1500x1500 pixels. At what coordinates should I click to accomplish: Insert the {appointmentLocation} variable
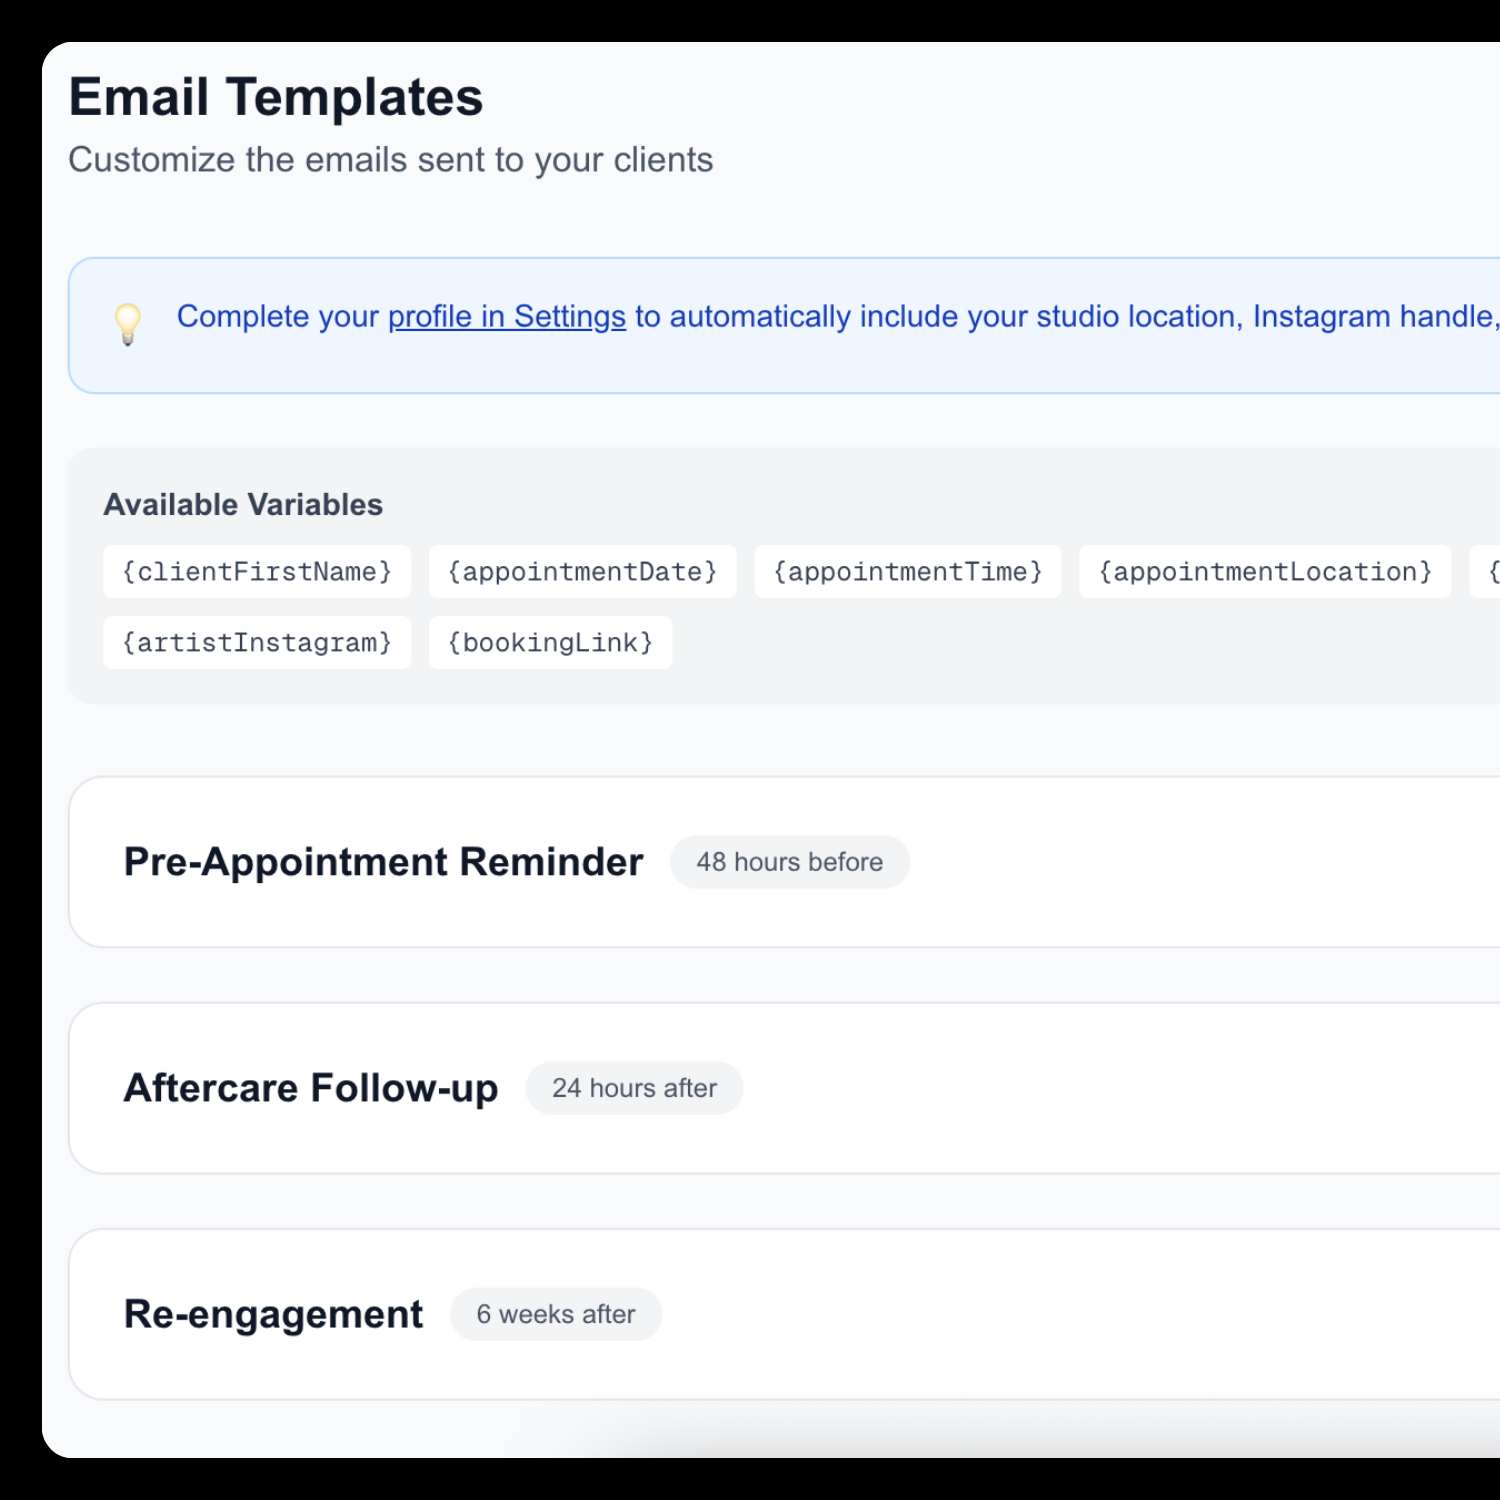tap(1265, 571)
